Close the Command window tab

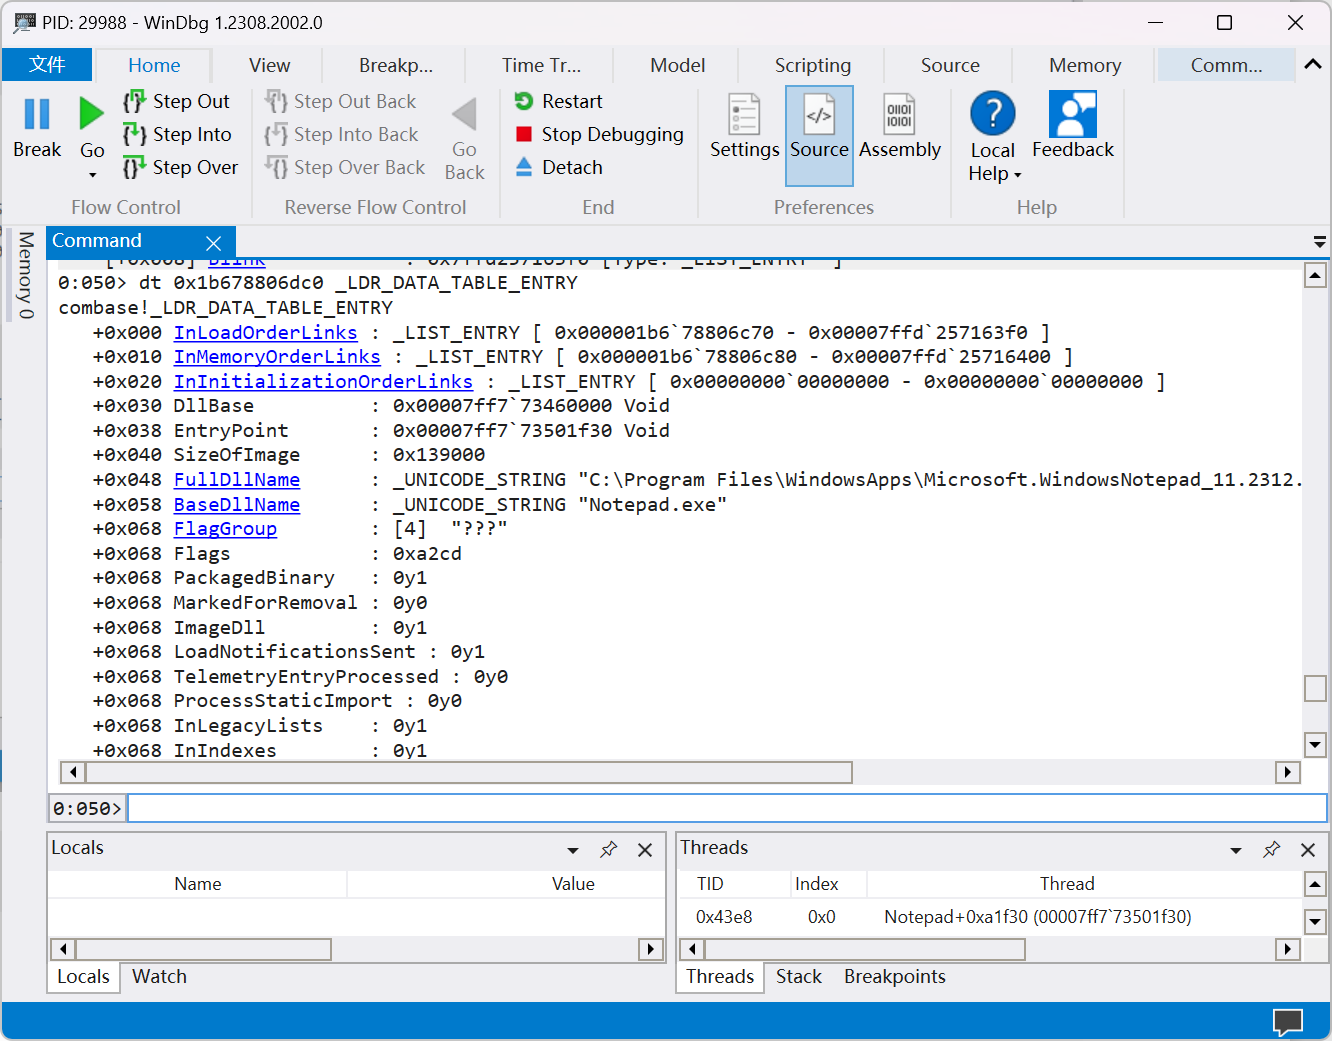click(x=213, y=243)
